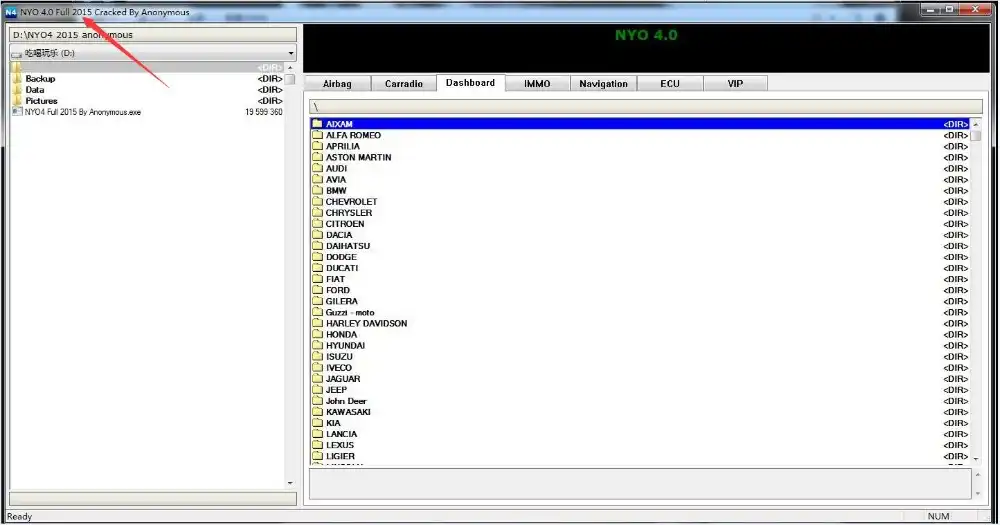Click the CITROEN folder icon
Screen dimensions: 1000x525
(318, 224)
